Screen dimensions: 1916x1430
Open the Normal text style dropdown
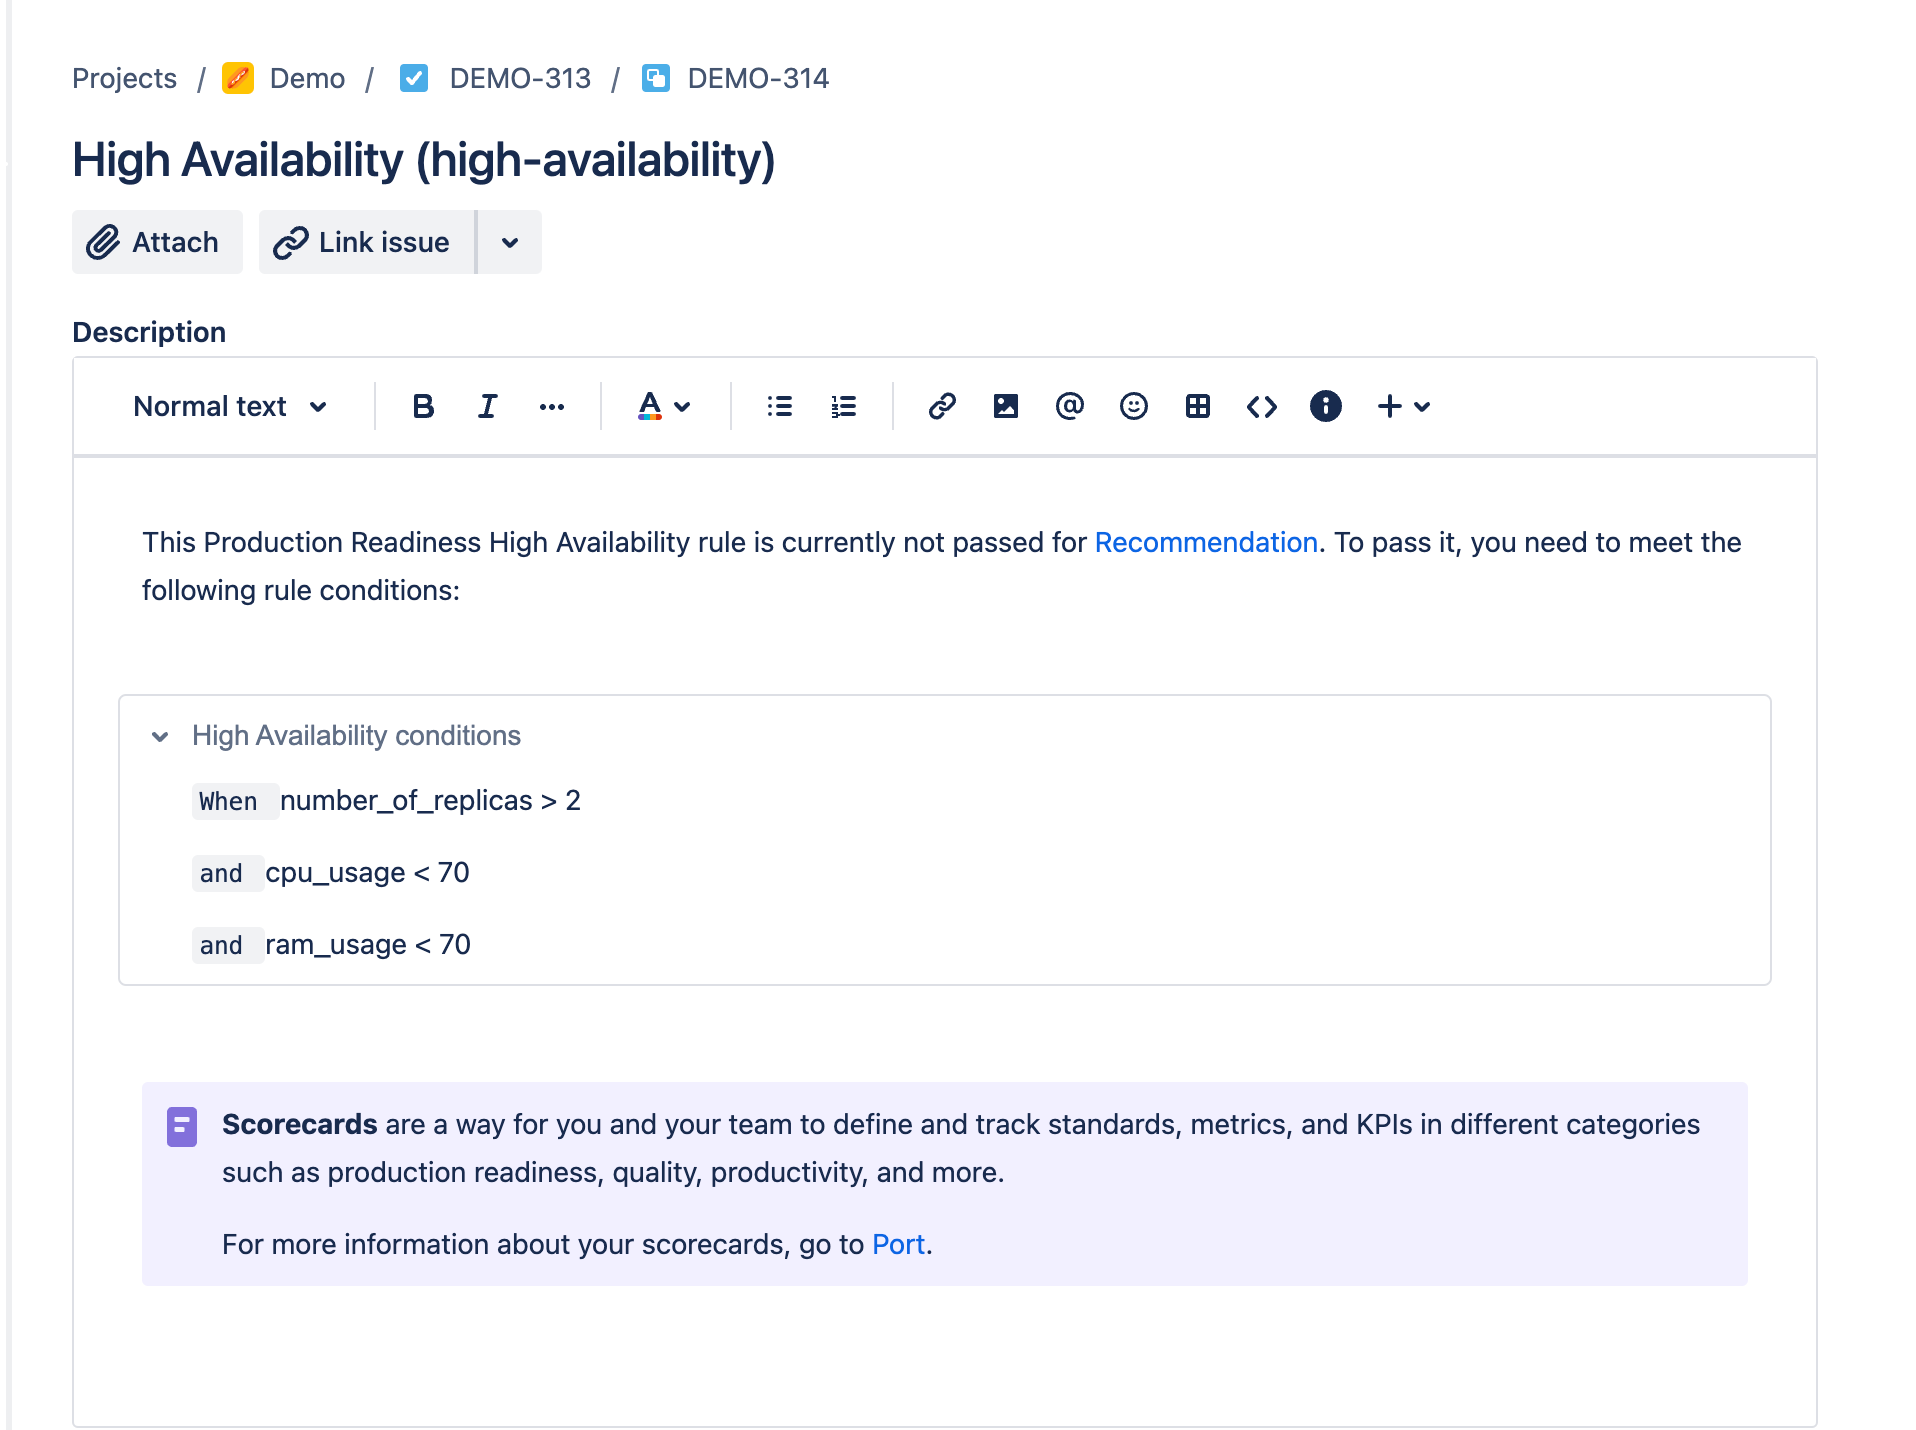click(228, 406)
